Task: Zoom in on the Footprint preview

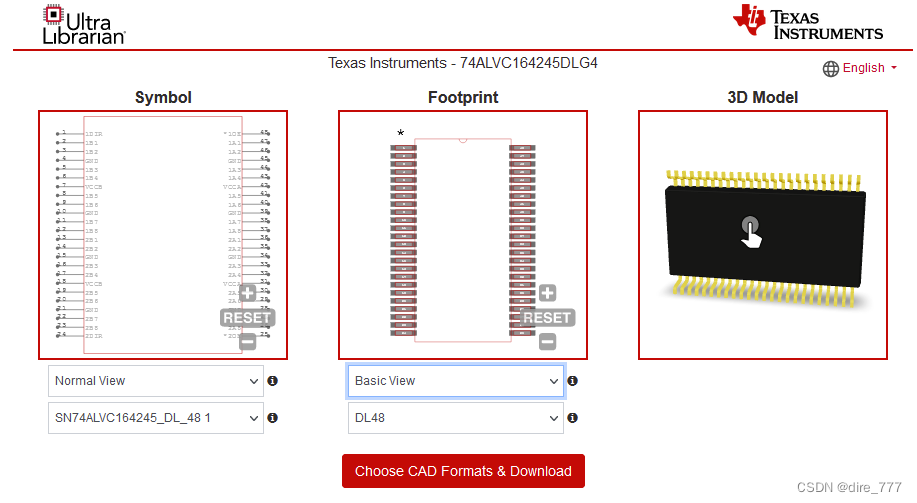Action: [547, 293]
